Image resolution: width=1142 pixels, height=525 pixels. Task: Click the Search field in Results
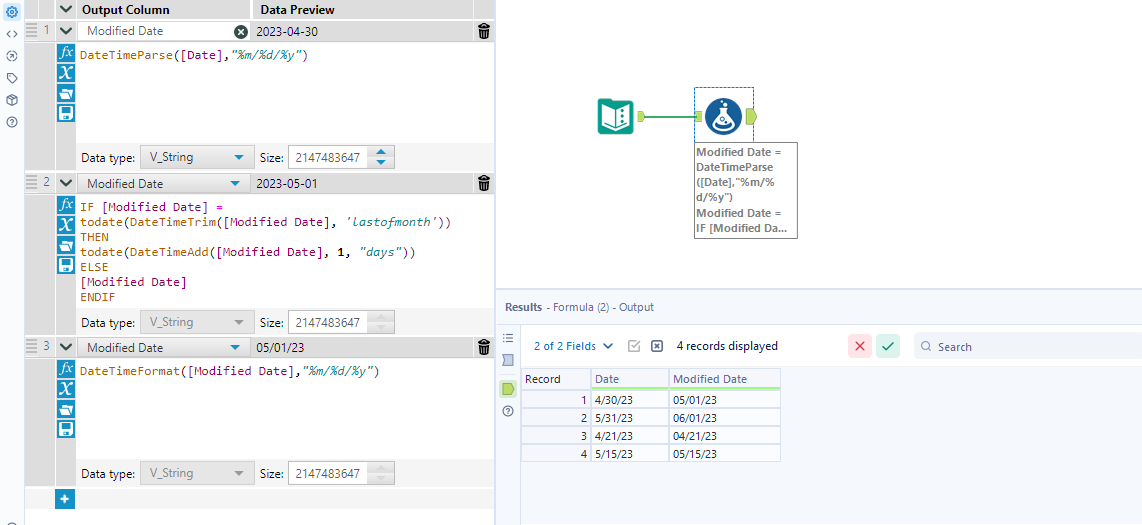tap(1030, 346)
